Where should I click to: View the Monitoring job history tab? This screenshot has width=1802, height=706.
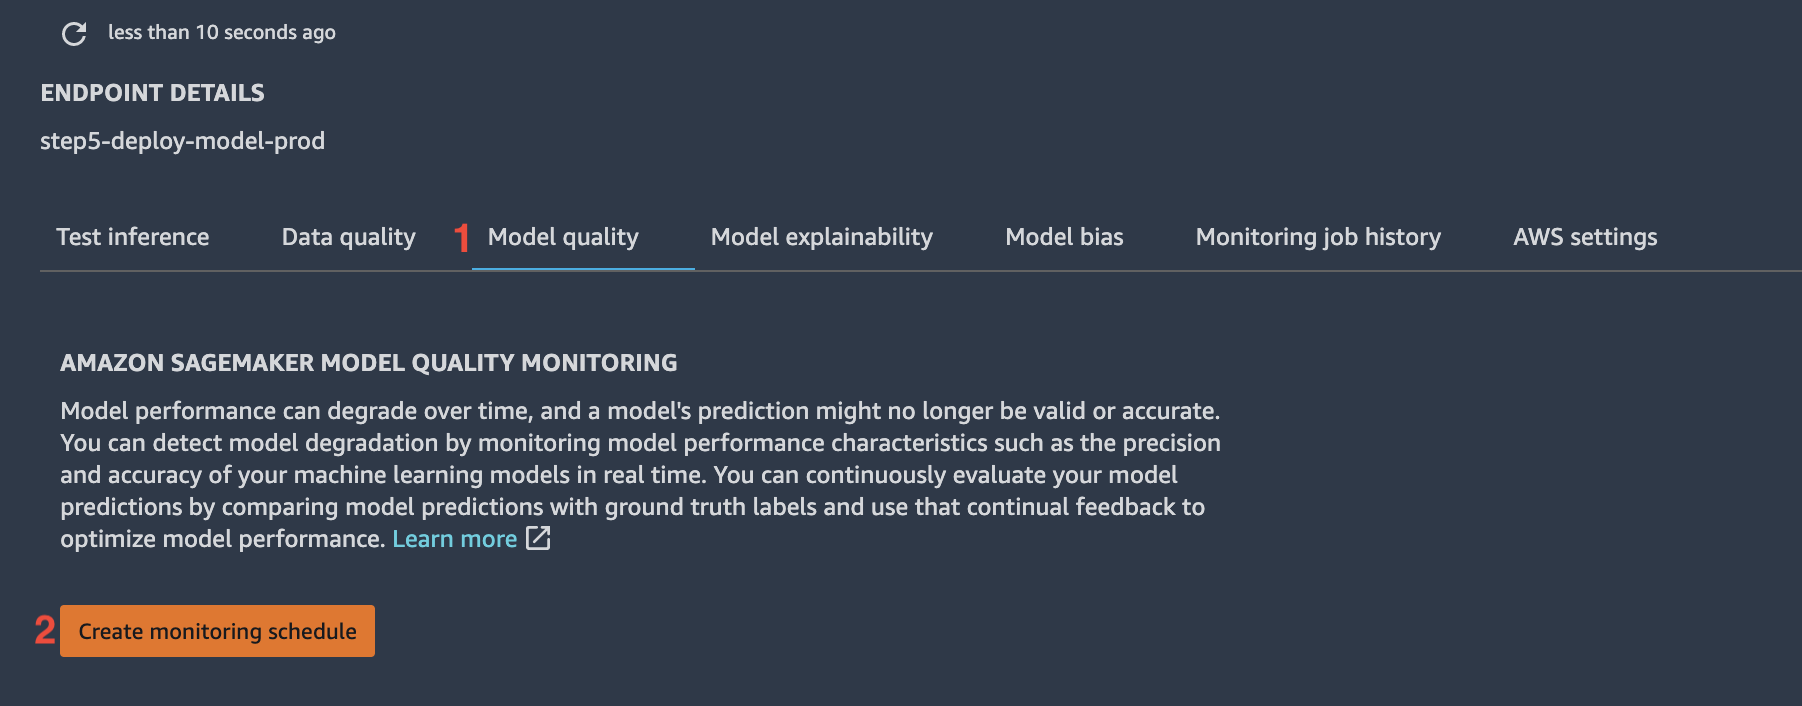click(1318, 237)
